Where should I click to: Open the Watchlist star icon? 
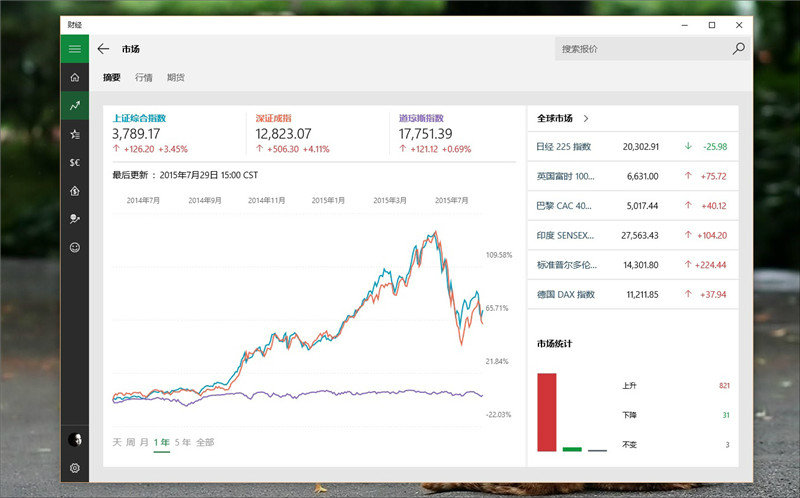pos(75,133)
